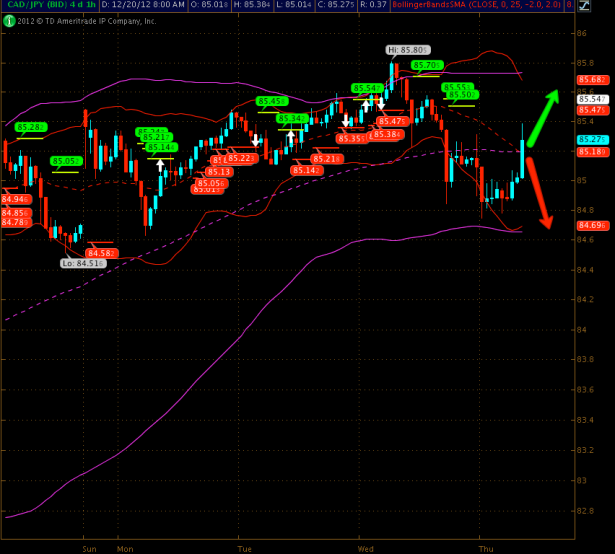615x554 pixels.
Task: Click the red 84.69 lower band tag
Action: (x=590, y=226)
